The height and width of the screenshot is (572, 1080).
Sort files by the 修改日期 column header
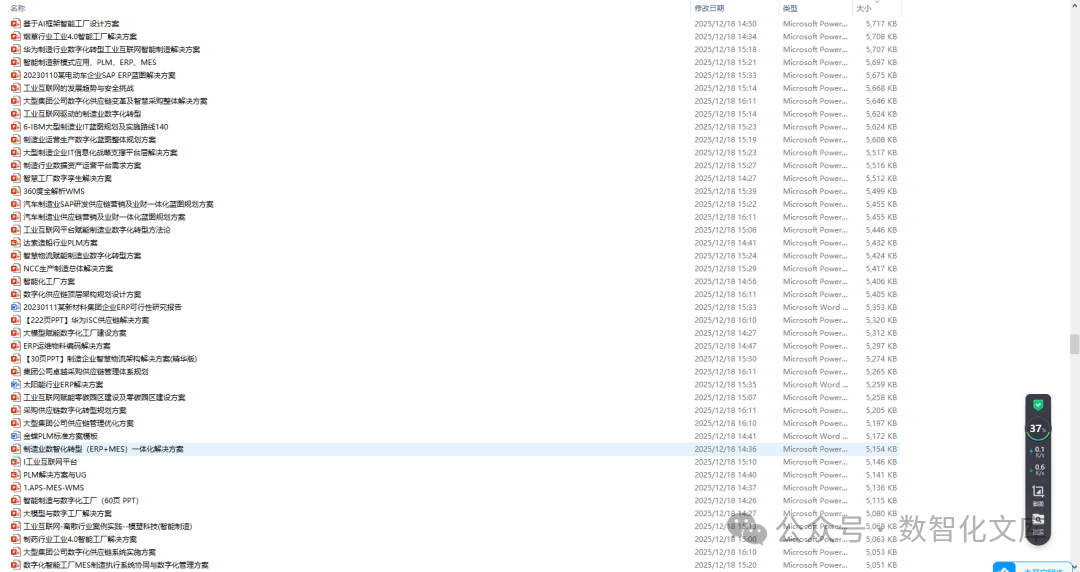(x=709, y=8)
